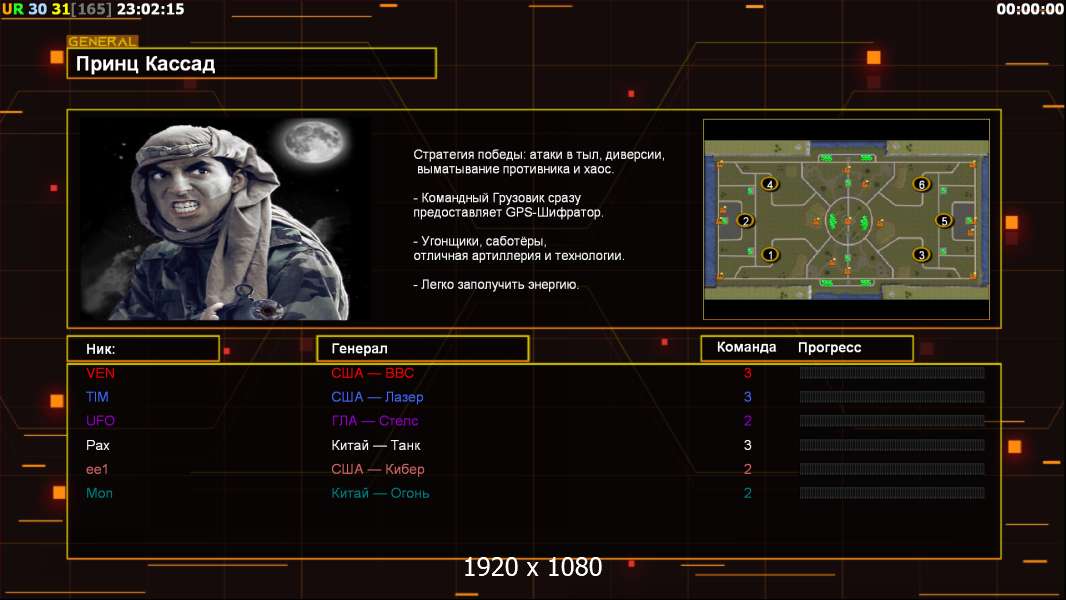Click the team number in ee1's row
This screenshot has width=1066, height=600.
point(747,469)
